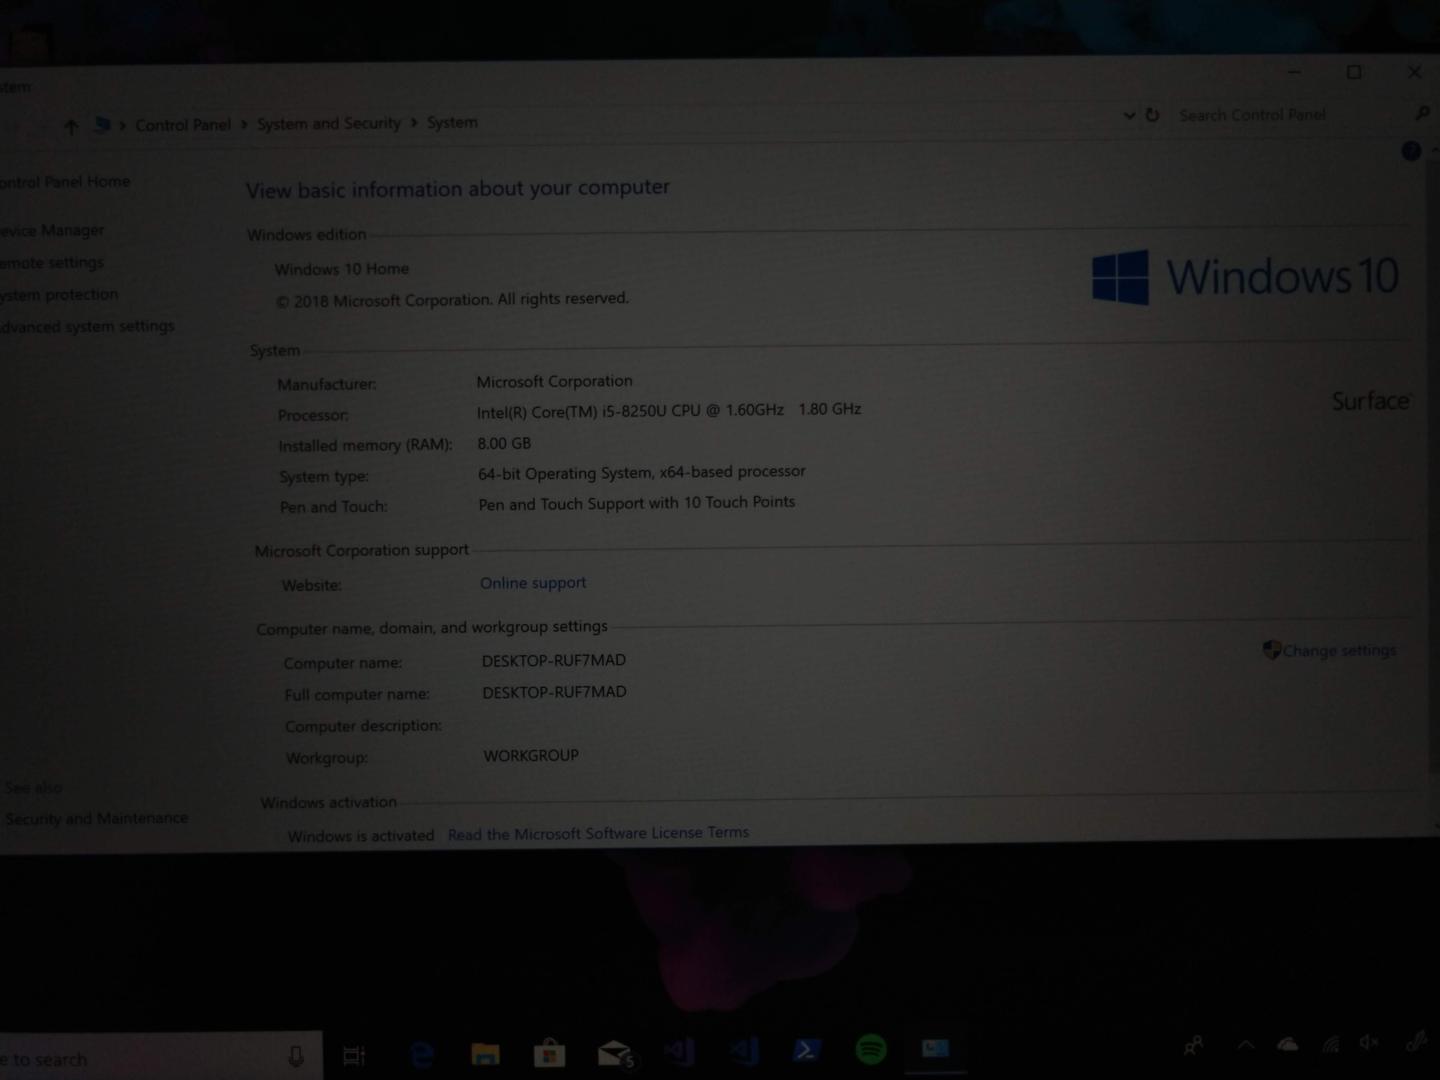Open the Online support link
Screen dimensions: 1440x1080
(533, 582)
